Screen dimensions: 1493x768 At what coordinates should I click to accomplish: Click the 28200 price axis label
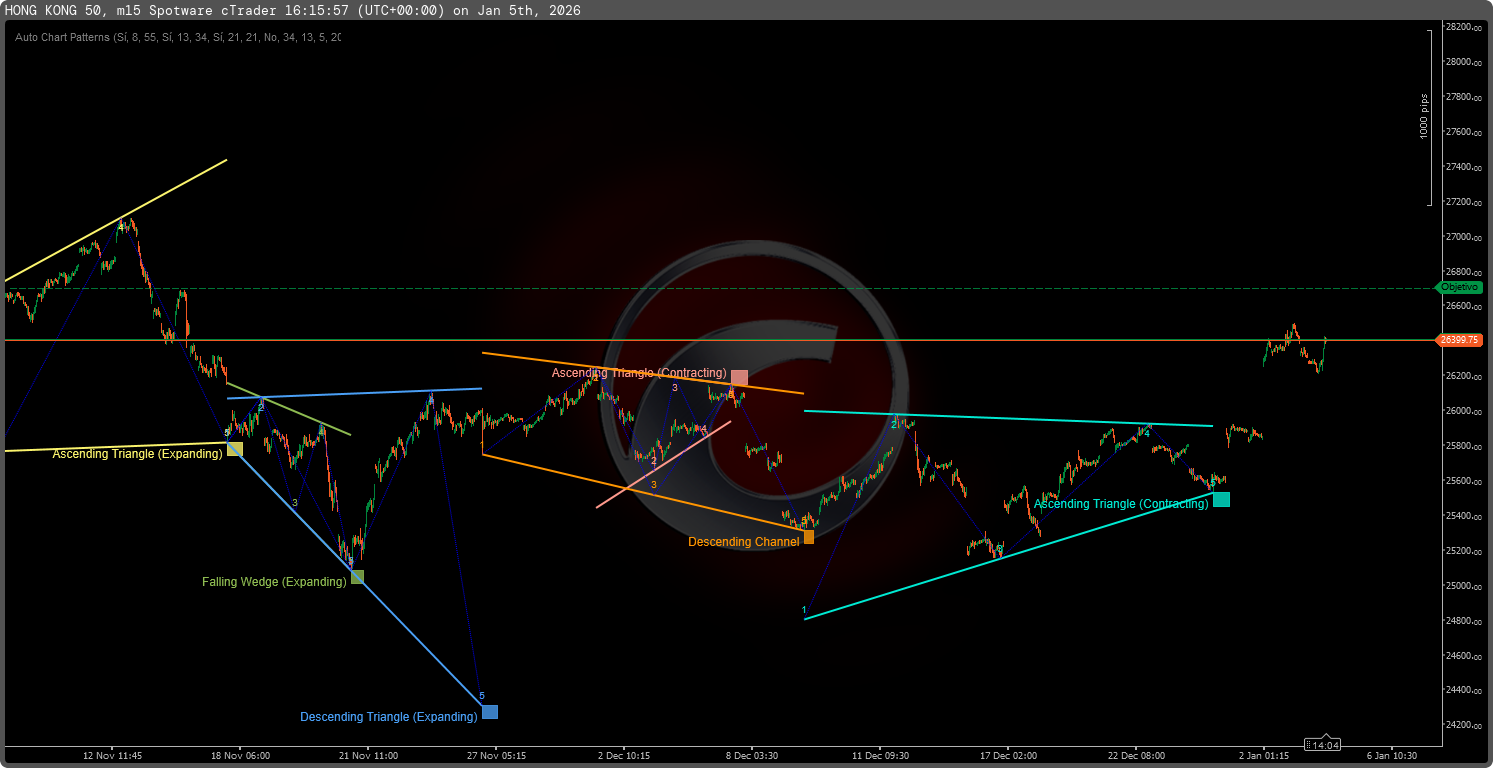click(1463, 27)
